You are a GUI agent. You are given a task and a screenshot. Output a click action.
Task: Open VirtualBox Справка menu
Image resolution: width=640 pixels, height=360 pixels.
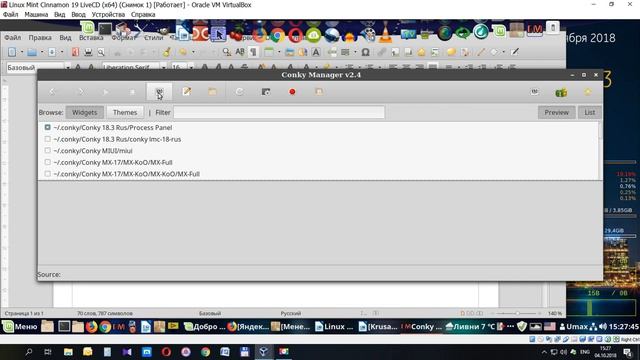[143, 15]
